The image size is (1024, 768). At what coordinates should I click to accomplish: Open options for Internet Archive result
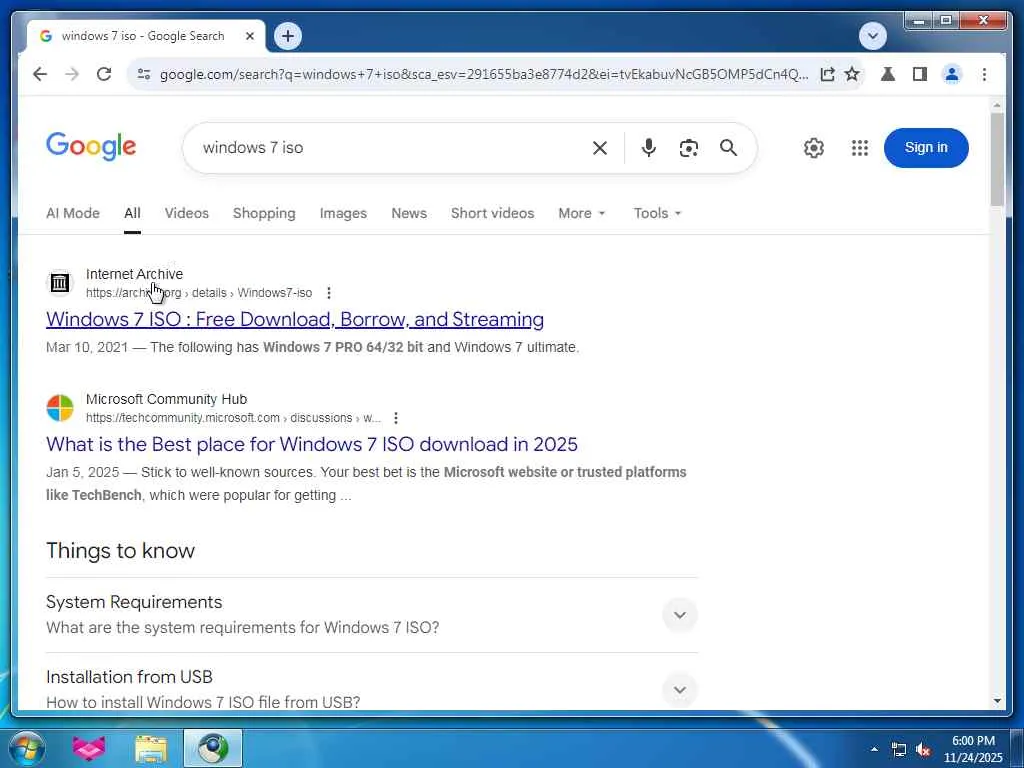point(328,293)
